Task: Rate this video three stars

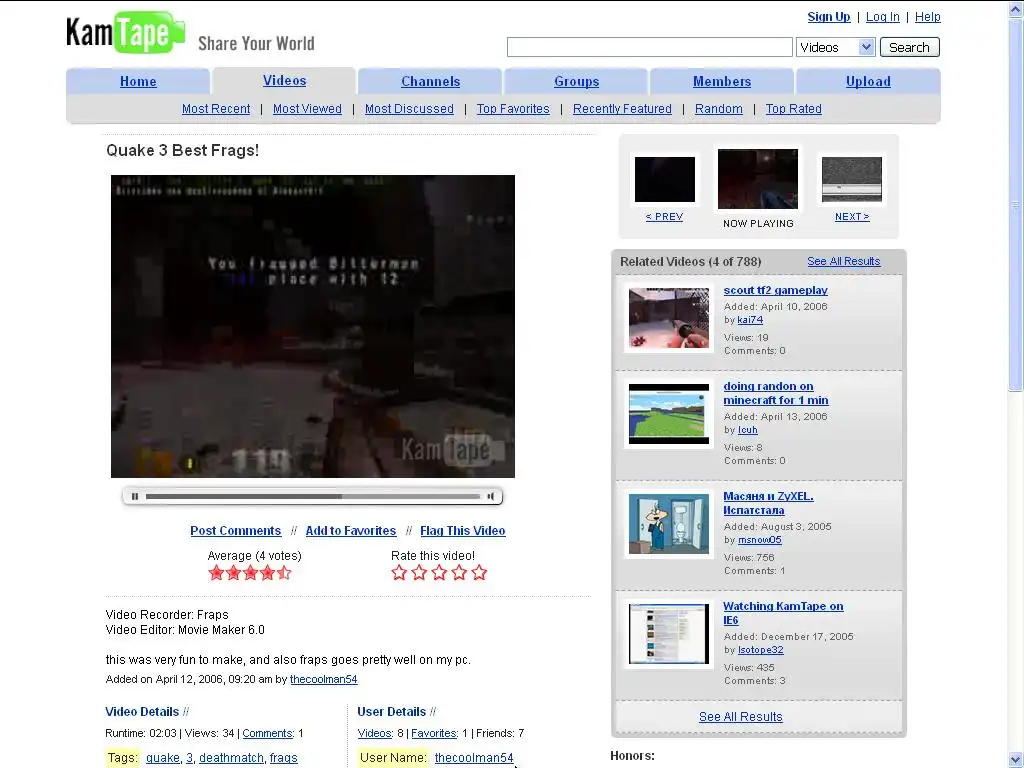Action: click(440, 573)
